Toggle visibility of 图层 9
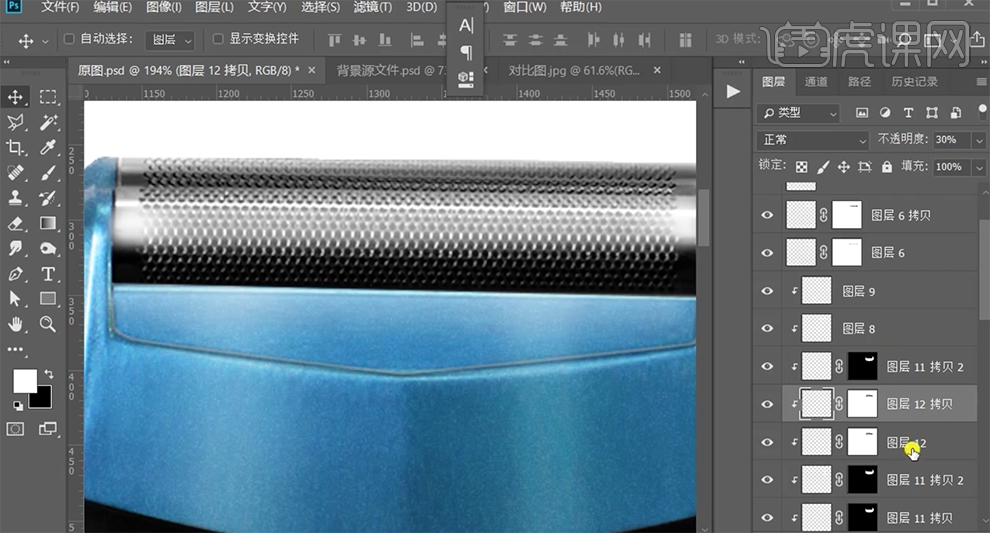Image resolution: width=990 pixels, height=533 pixels. [x=767, y=291]
